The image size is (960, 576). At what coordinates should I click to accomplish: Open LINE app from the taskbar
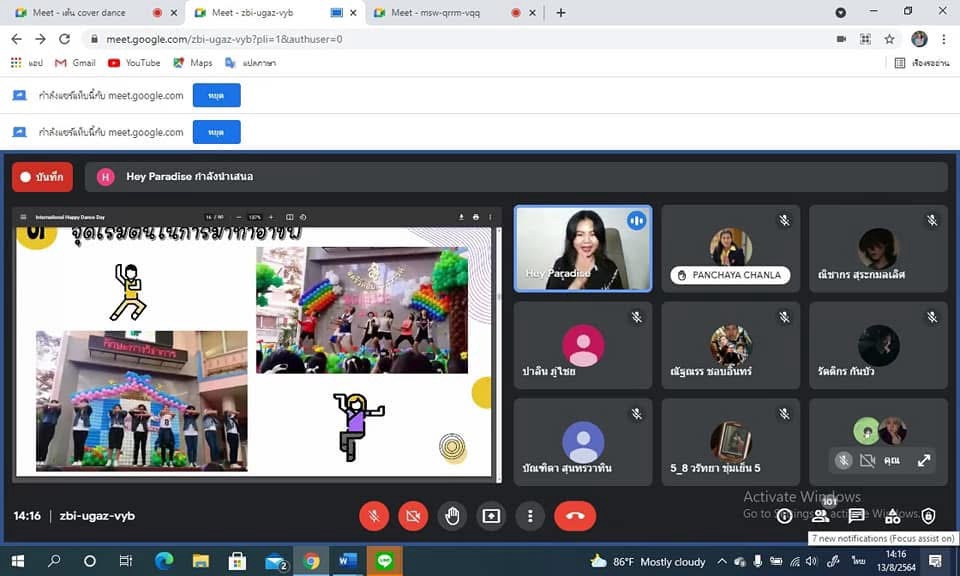pos(384,561)
